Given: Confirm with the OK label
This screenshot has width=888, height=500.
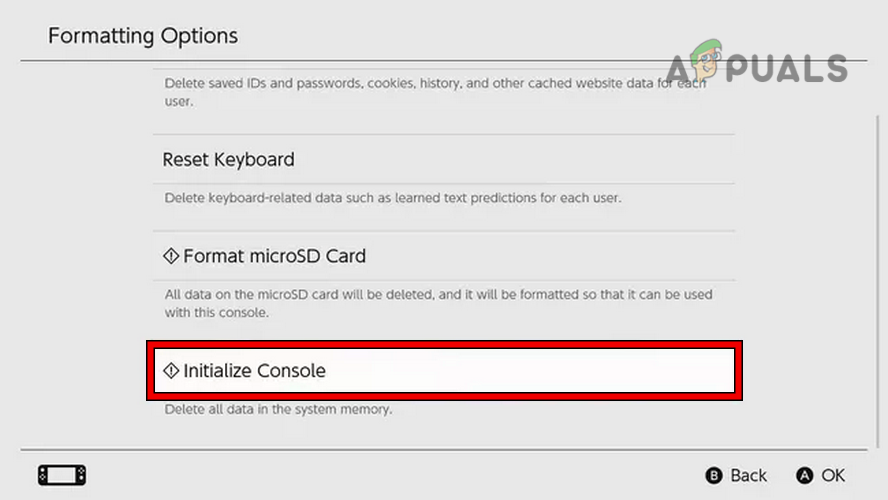Looking at the screenshot, I should pos(833,475).
